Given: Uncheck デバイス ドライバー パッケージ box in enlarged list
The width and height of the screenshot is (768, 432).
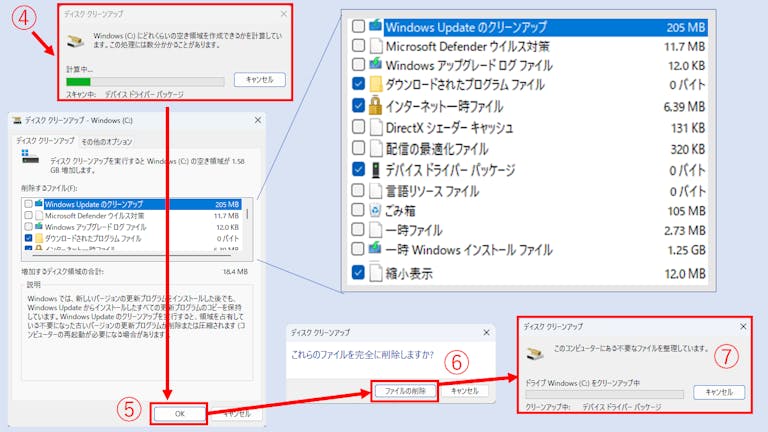Looking at the screenshot, I should [x=358, y=169].
